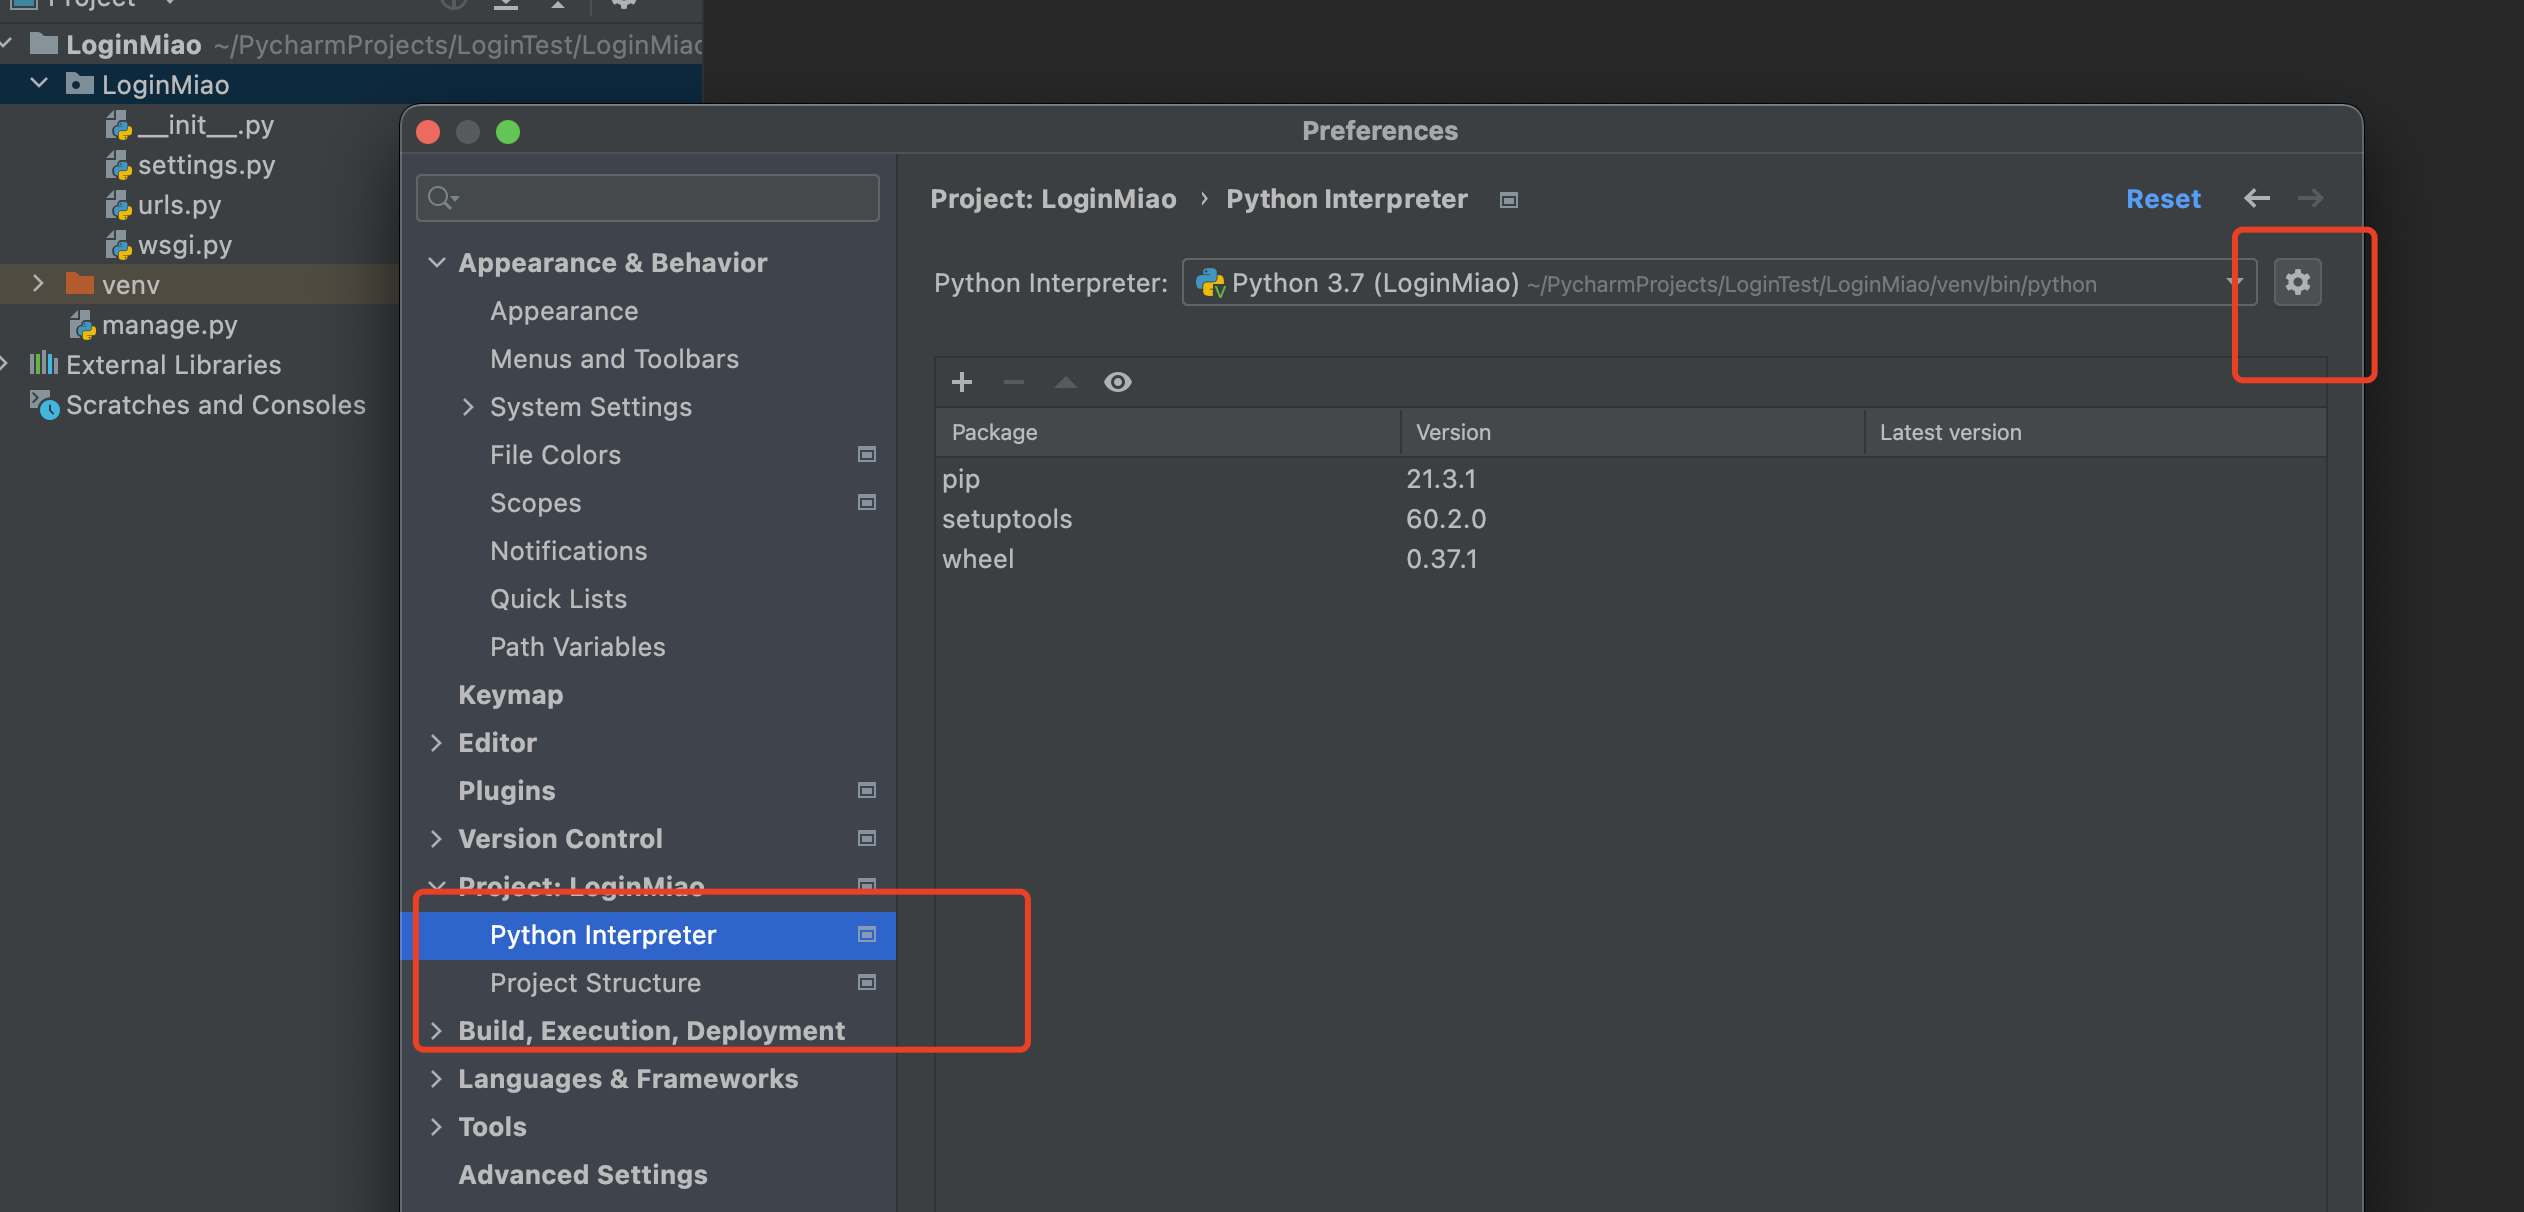Click the back navigation arrow
This screenshot has height=1212, width=2524.
pos(2257,198)
